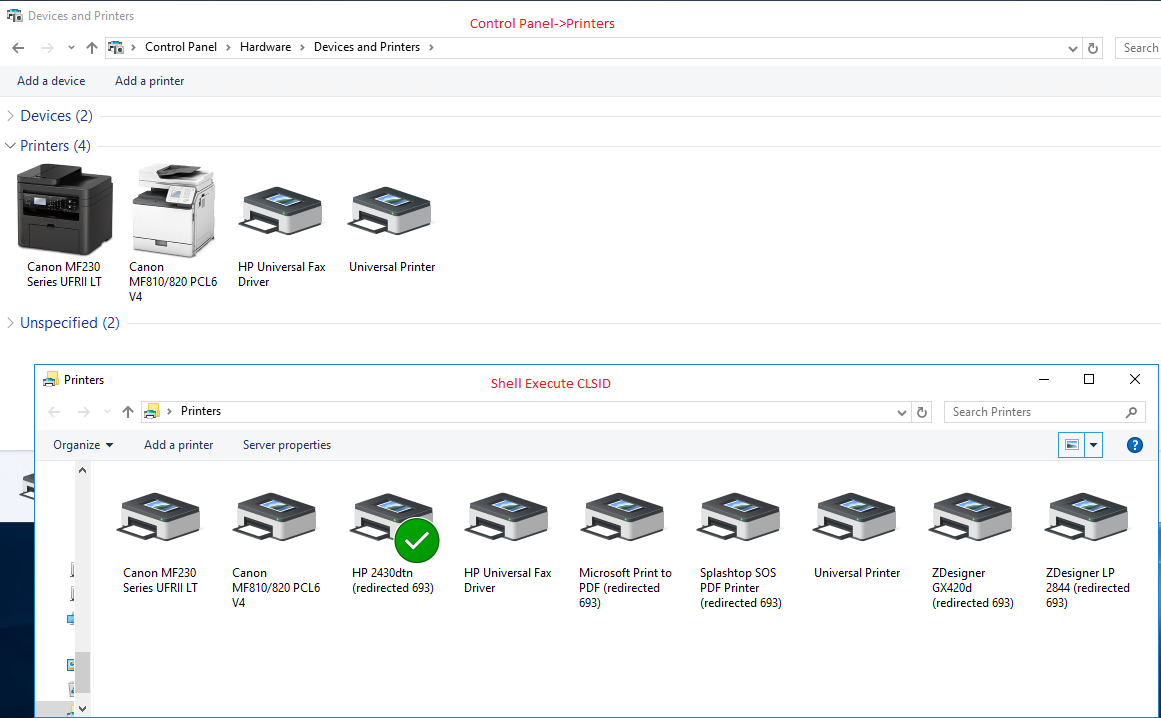Click the Search box in Devices and Printers
Viewport: 1161px width, 718px height.
pyautogui.click(x=1138, y=47)
